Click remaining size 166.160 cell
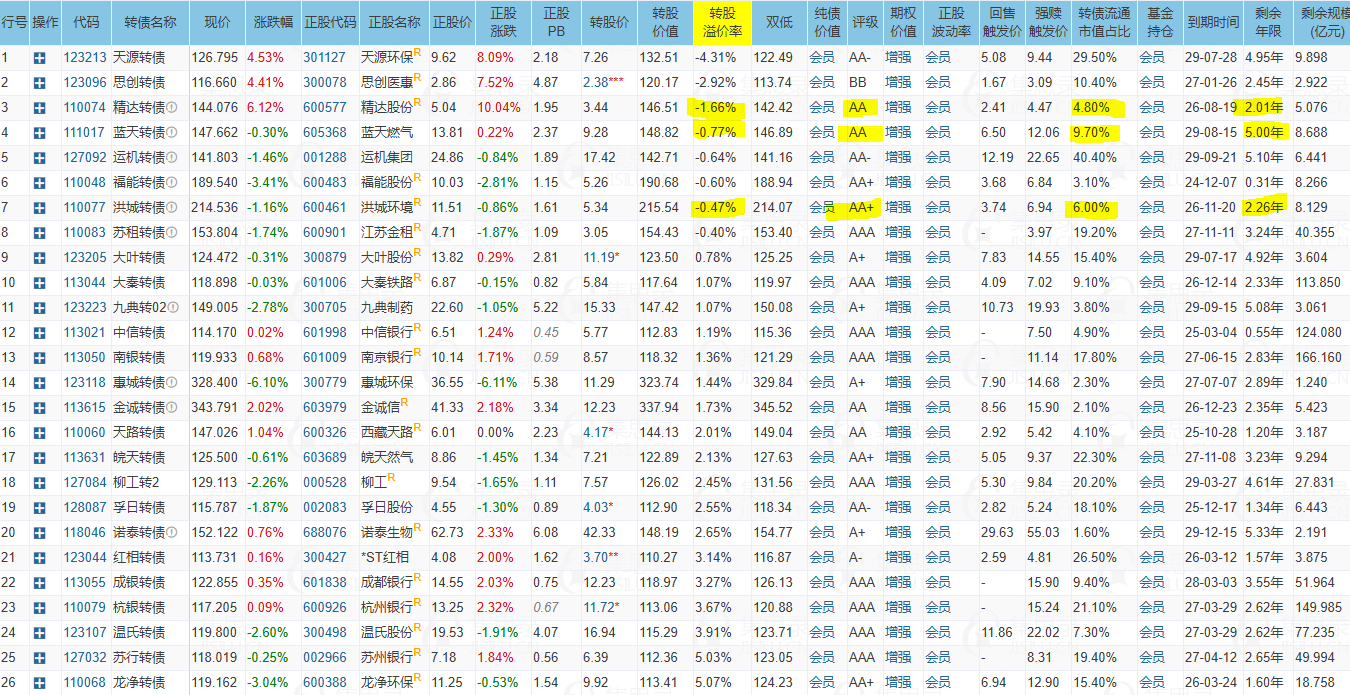 pos(1317,358)
